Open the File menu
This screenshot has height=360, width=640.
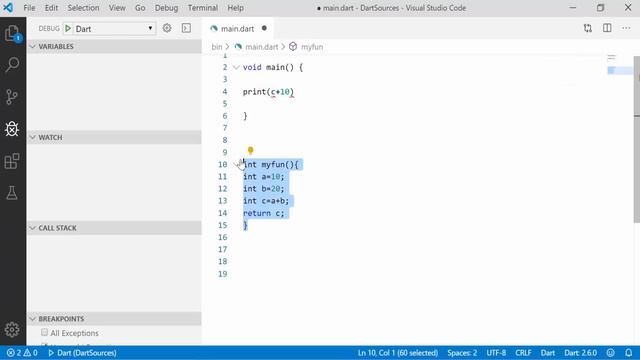pyautogui.click(x=29, y=8)
